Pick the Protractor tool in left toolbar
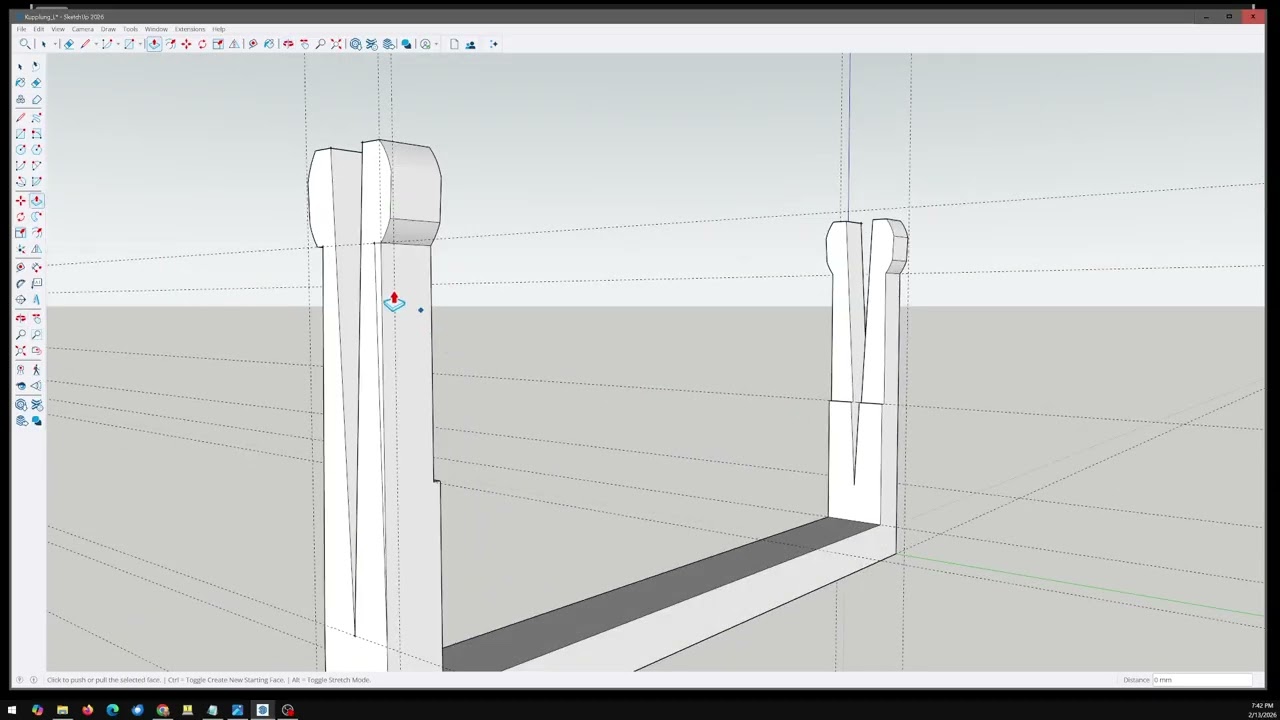The image size is (1280, 720). tap(20, 283)
